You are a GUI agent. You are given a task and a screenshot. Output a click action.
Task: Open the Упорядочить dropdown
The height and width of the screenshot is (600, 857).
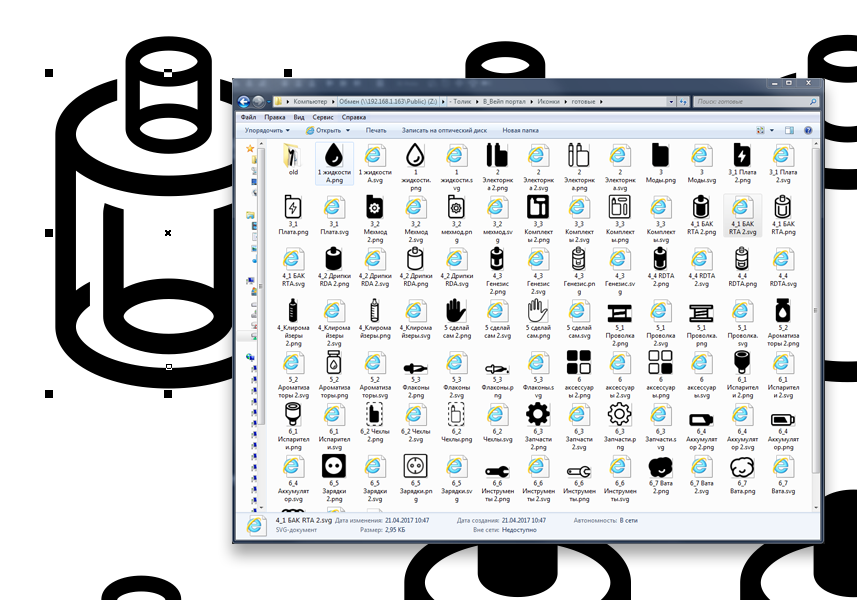pyautogui.click(x=267, y=130)
